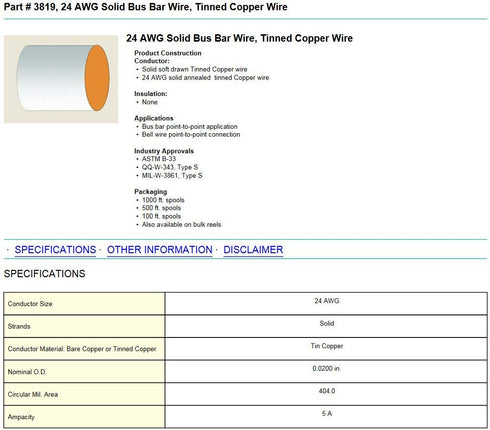Click 'Product Construction' label
Screen dimensions: 490x430
click(x=168, y=53)
